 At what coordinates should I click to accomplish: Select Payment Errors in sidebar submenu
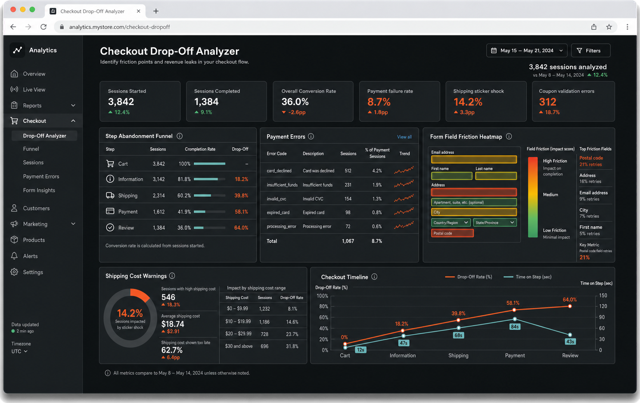tap(41, 176)
